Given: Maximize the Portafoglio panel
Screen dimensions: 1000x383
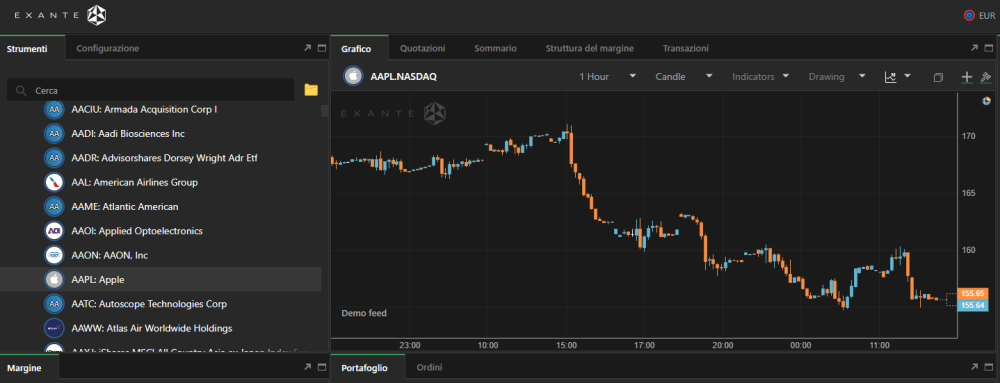Looking at the screenshot, I should point(989,367).
